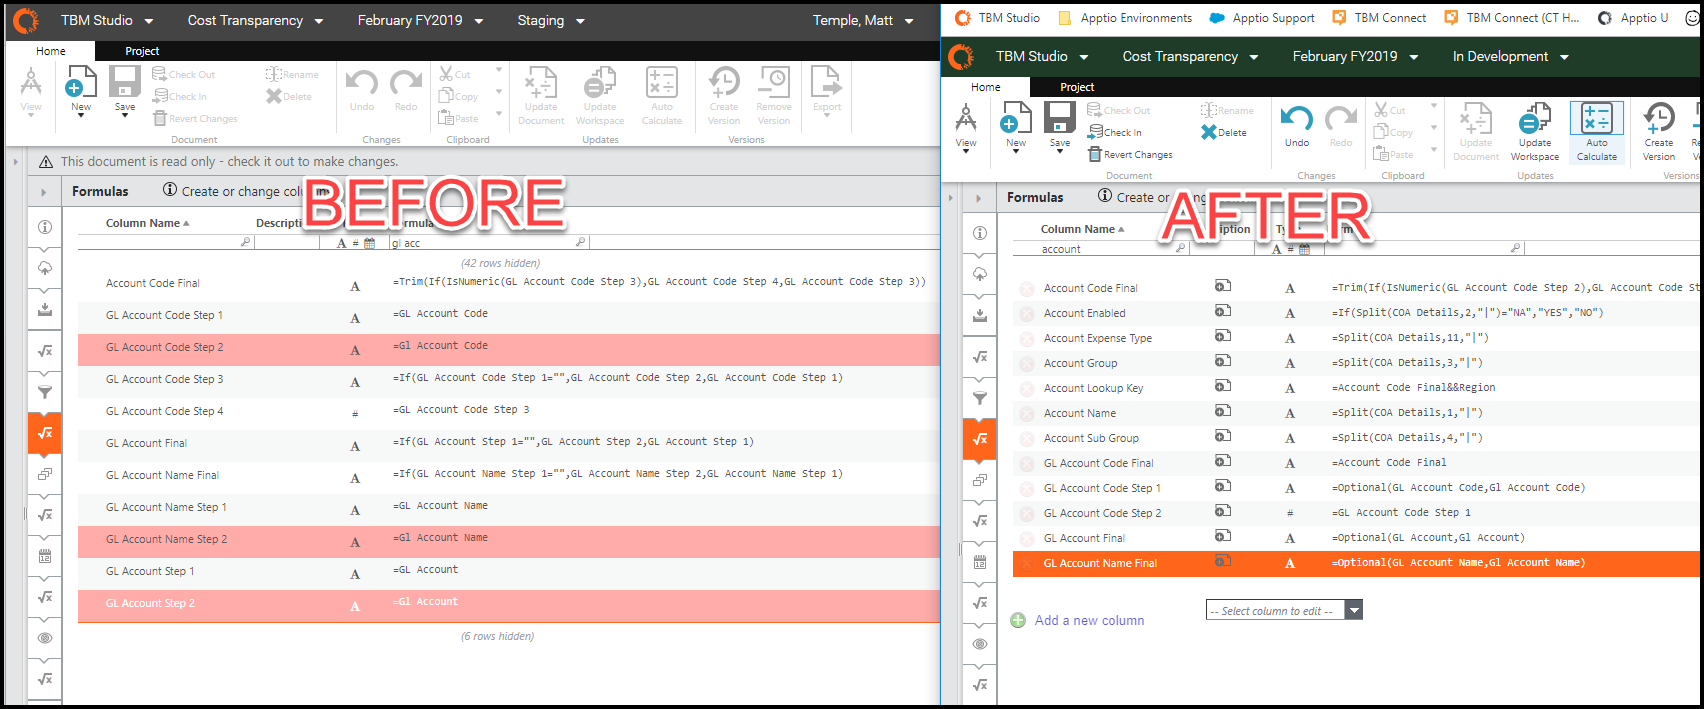Click Add a new column link
The image size is (1704, 709).
(x=1089, y=620)
